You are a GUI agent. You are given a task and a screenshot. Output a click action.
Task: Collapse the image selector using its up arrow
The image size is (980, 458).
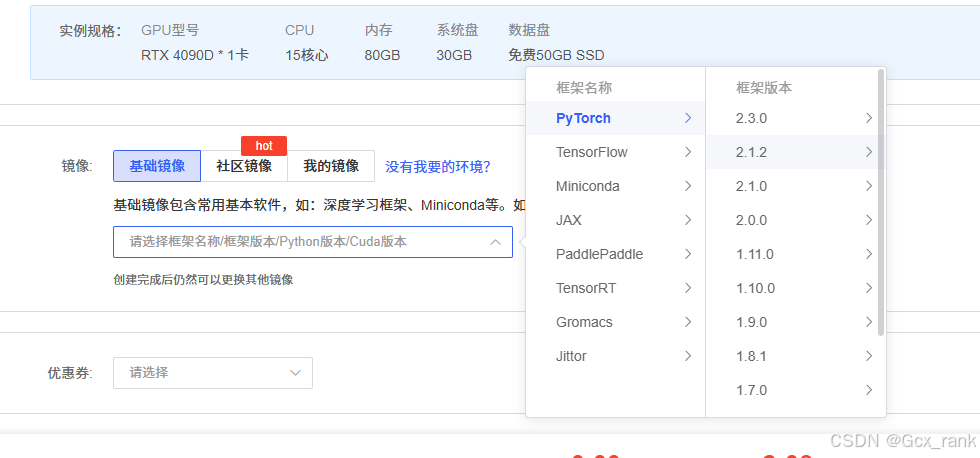(495, 242)
